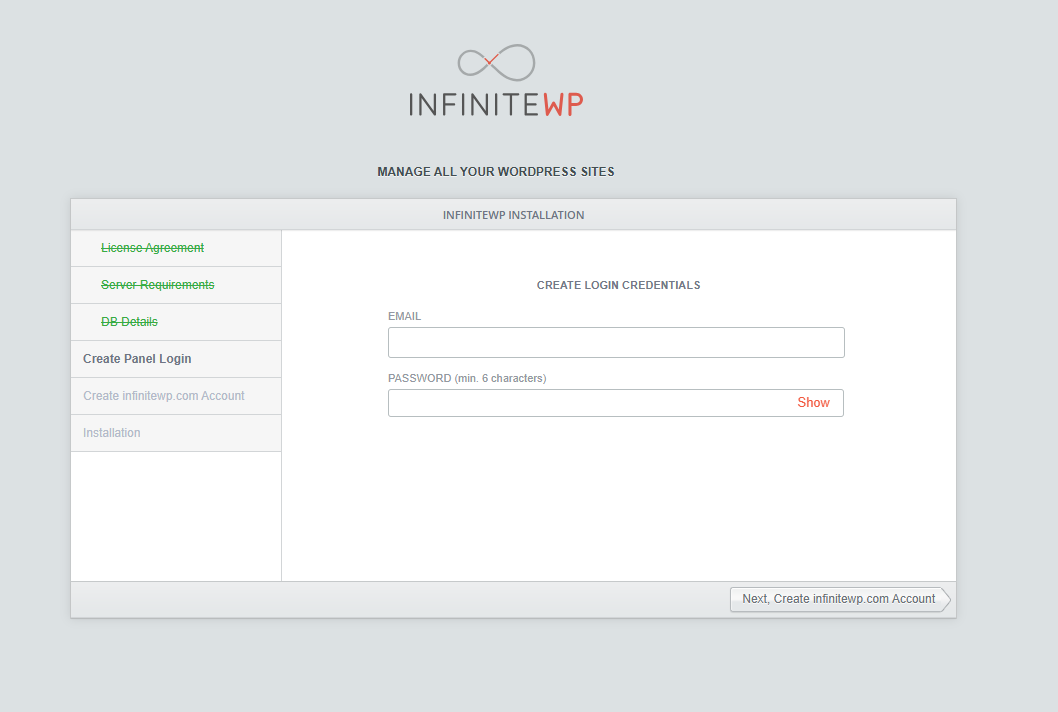Viewport: 1058px width, 712px height.
Task: Click Next, Create infinitewp.com Account button
Action: coord(839,599)
